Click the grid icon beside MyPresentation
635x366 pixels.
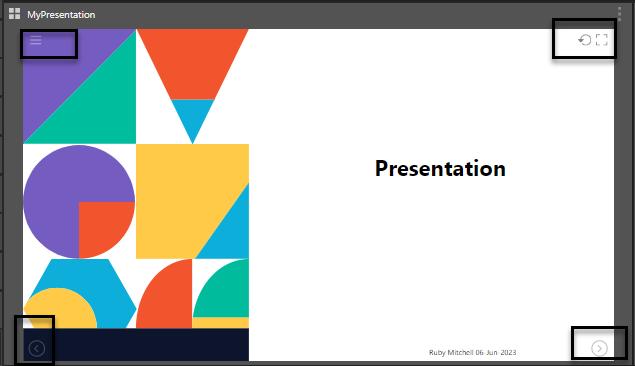pyautogui.click(x=15, y=14)
